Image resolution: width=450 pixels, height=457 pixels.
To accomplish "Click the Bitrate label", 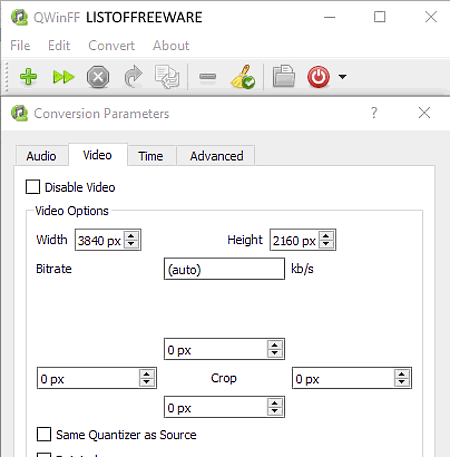I will pos(54,269).
